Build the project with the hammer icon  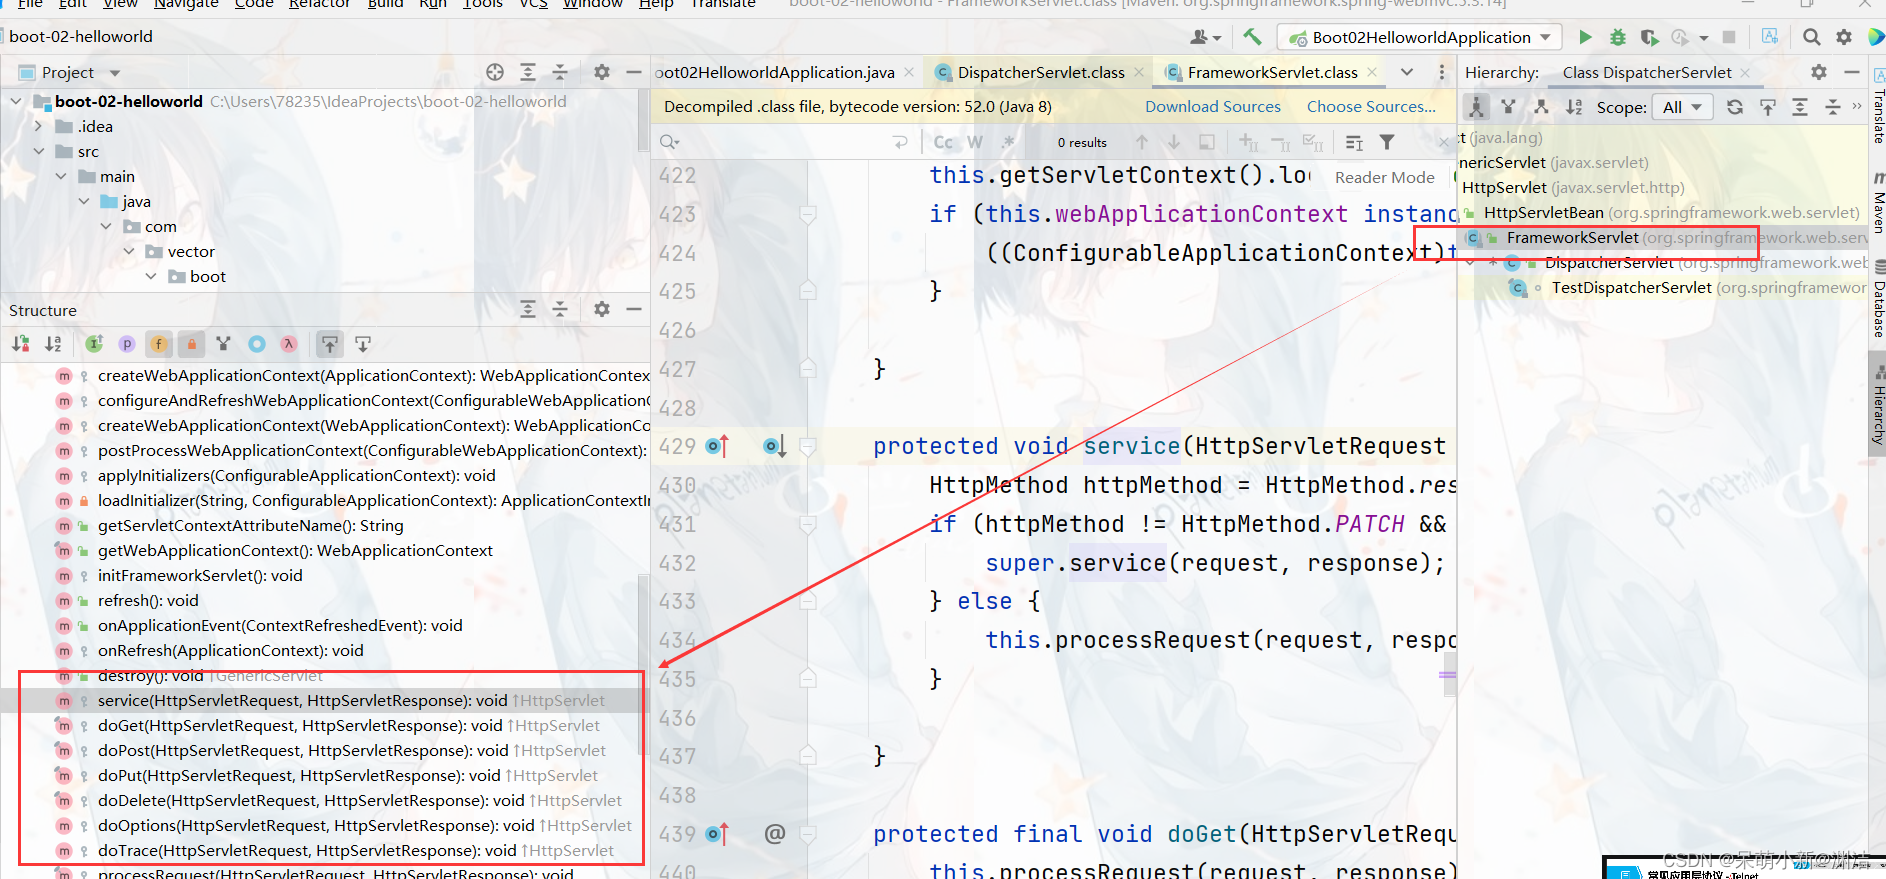click(x=1252, y=37)
